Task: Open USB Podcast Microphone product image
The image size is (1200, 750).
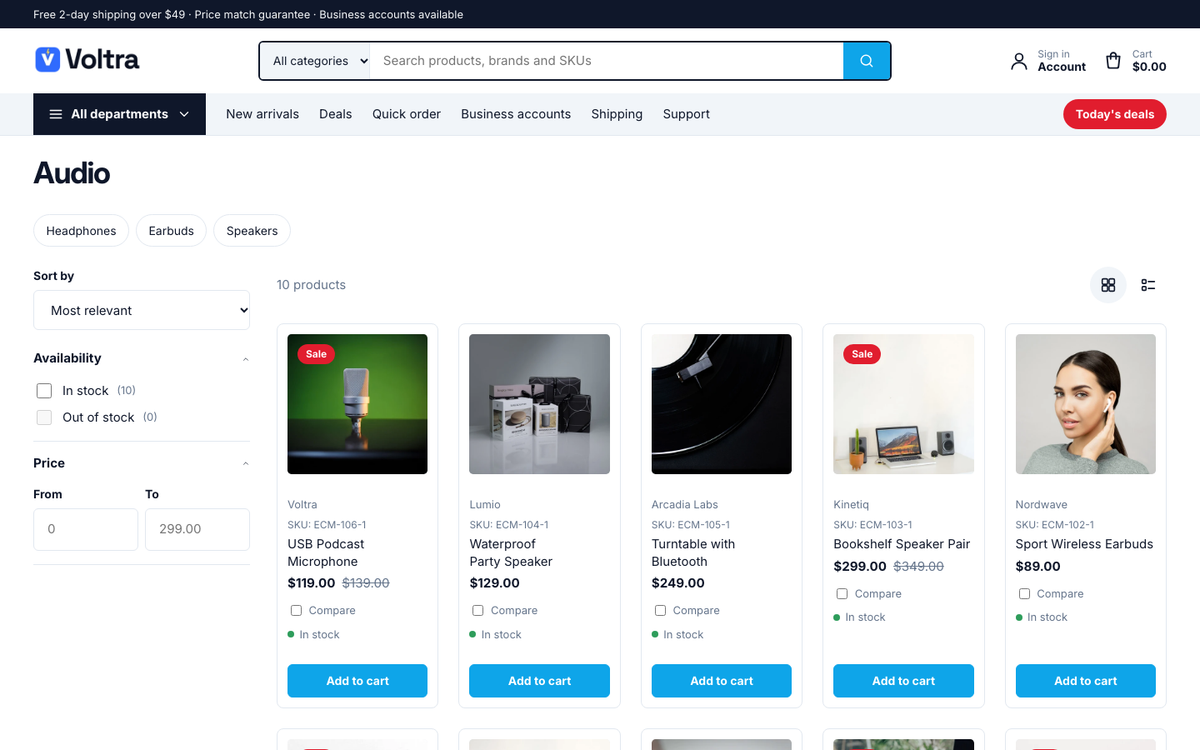Action: tap(358, 404)
